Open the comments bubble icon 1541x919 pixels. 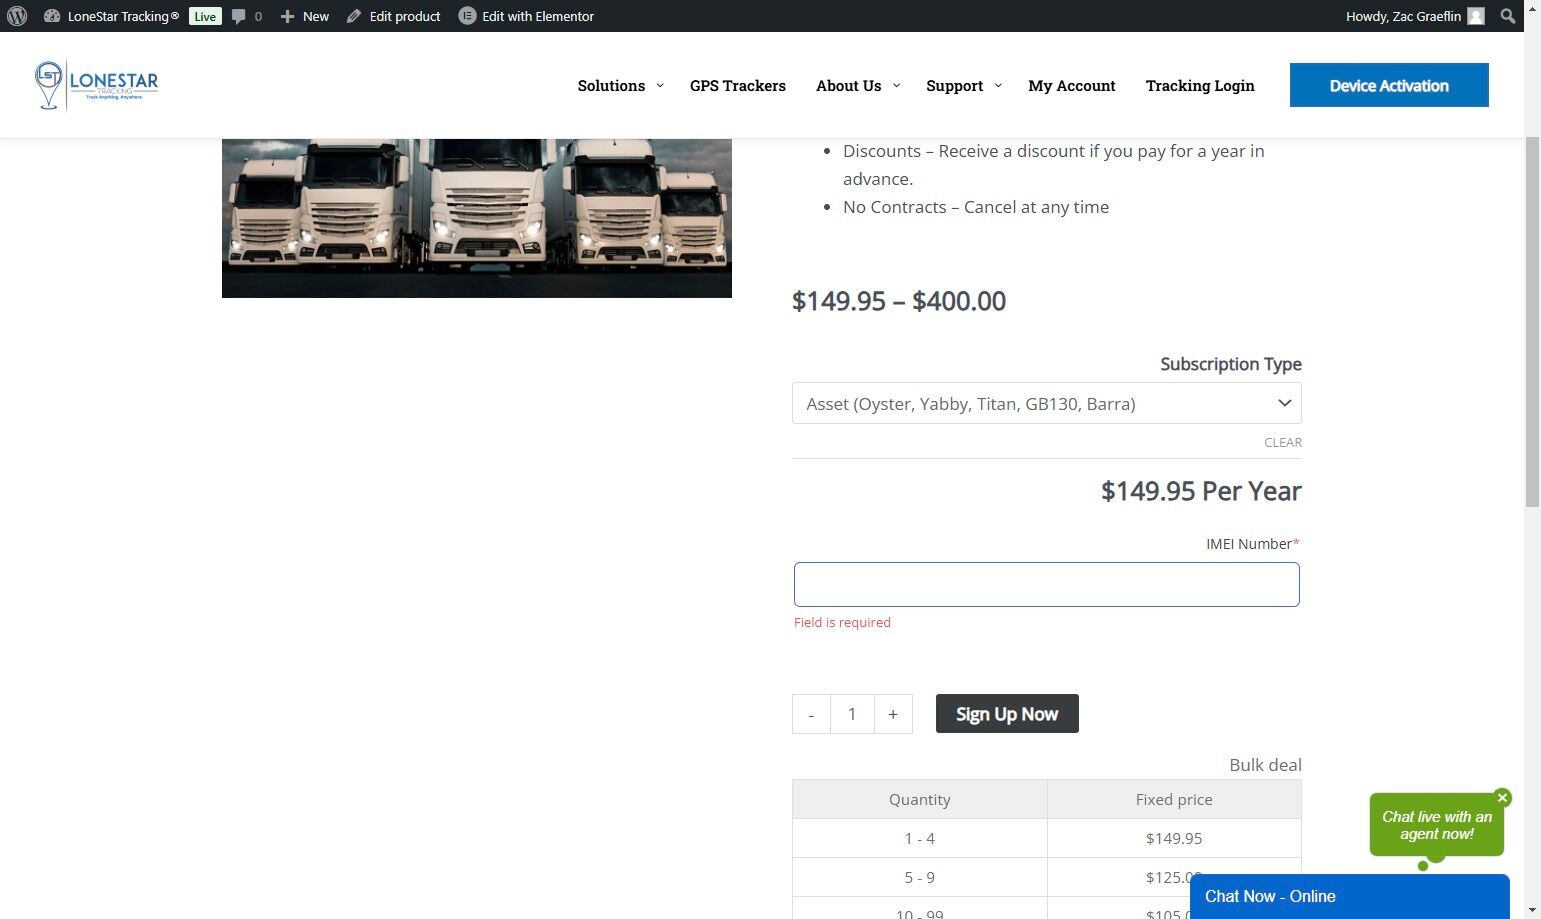[x=239, y=16]
